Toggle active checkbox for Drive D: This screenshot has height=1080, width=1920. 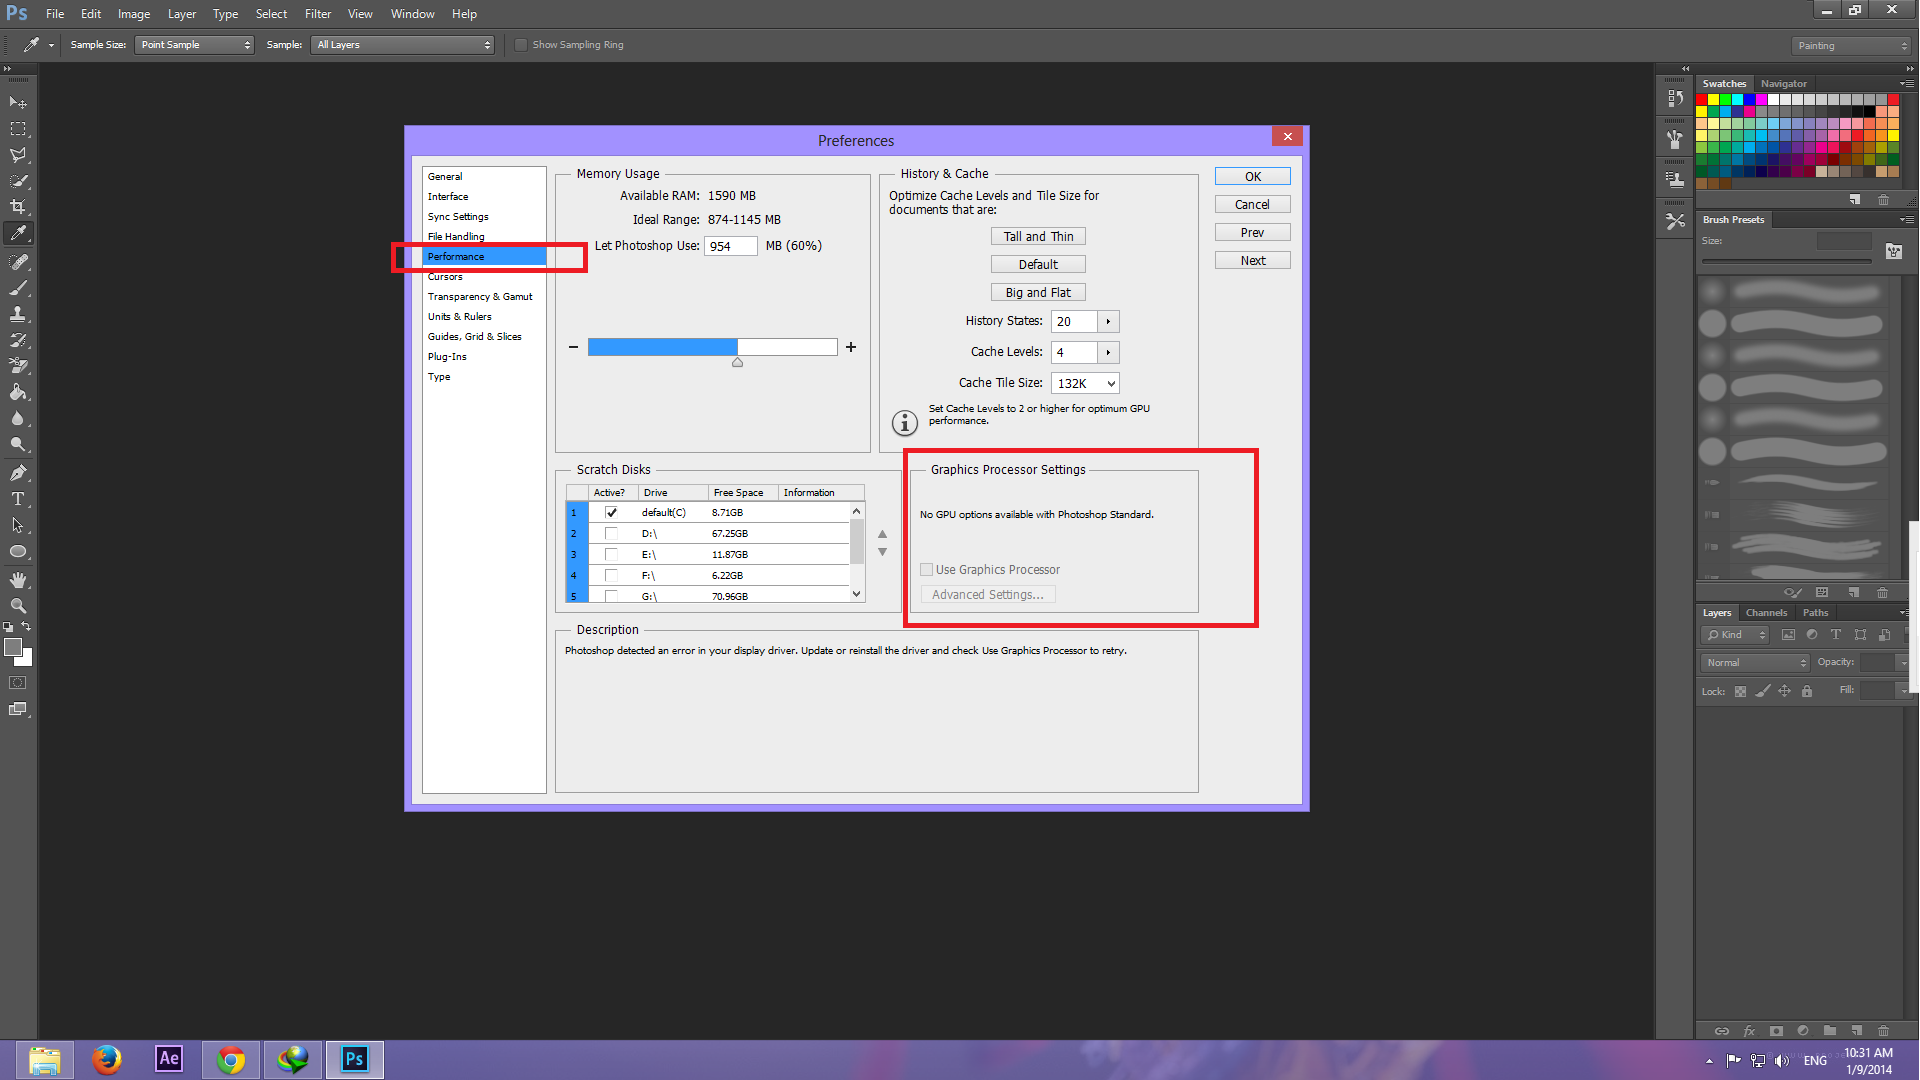611,533
